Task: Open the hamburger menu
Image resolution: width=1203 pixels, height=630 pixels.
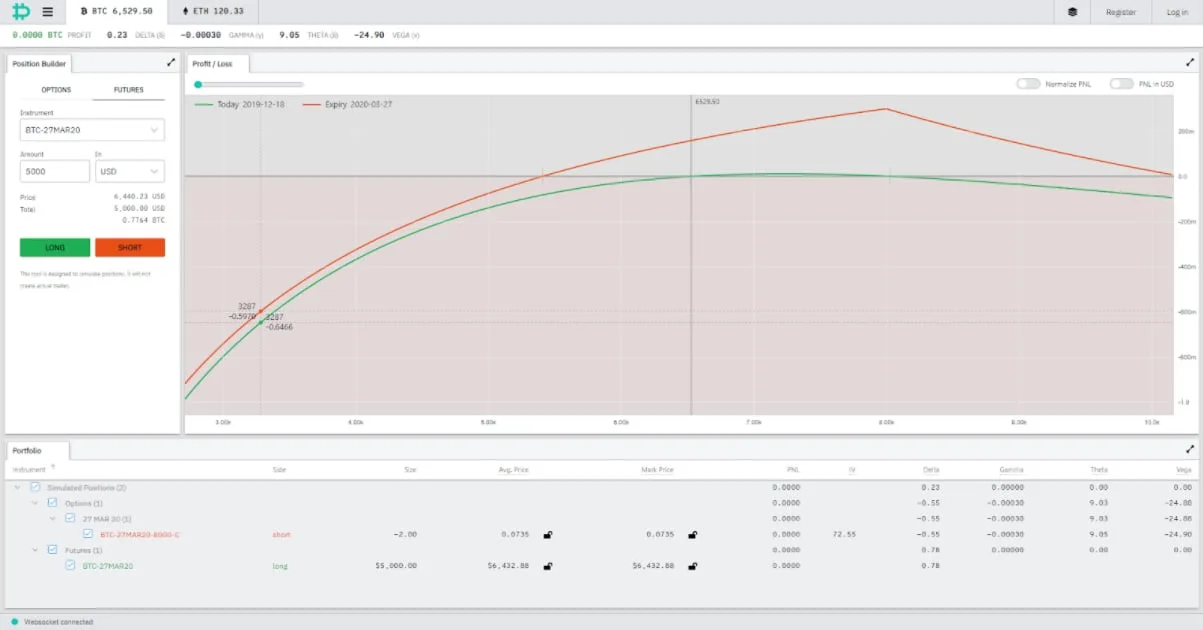Action: 48,12
